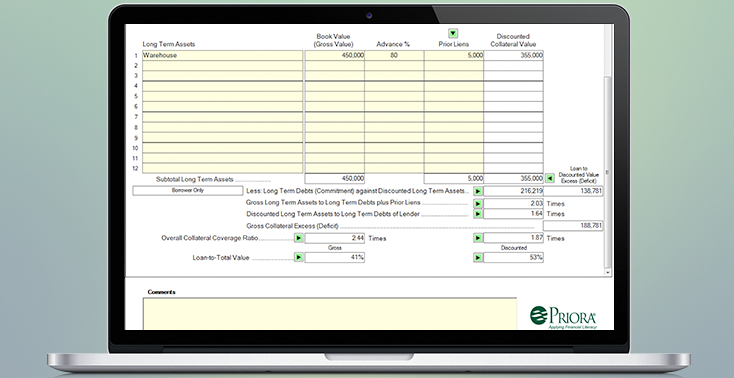Click the Long Term Assets column header
The height and width of the screenshot is (378, 734).
169,44
